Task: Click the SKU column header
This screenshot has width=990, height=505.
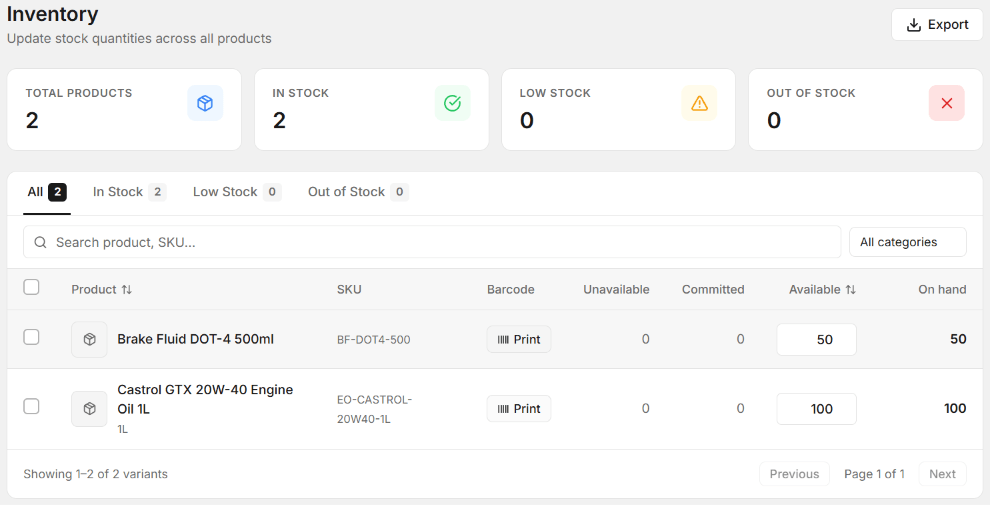Action: point(349,290)
